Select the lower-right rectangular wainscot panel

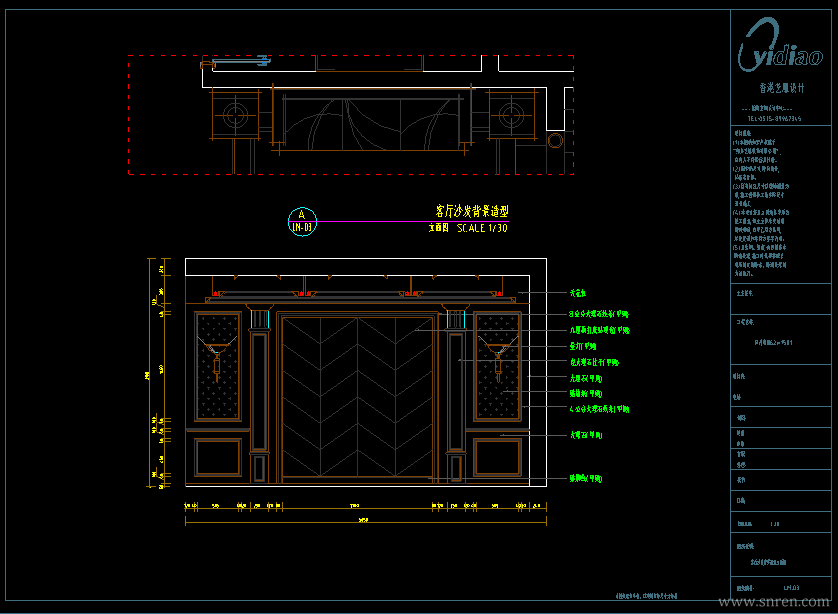[498, 457]
